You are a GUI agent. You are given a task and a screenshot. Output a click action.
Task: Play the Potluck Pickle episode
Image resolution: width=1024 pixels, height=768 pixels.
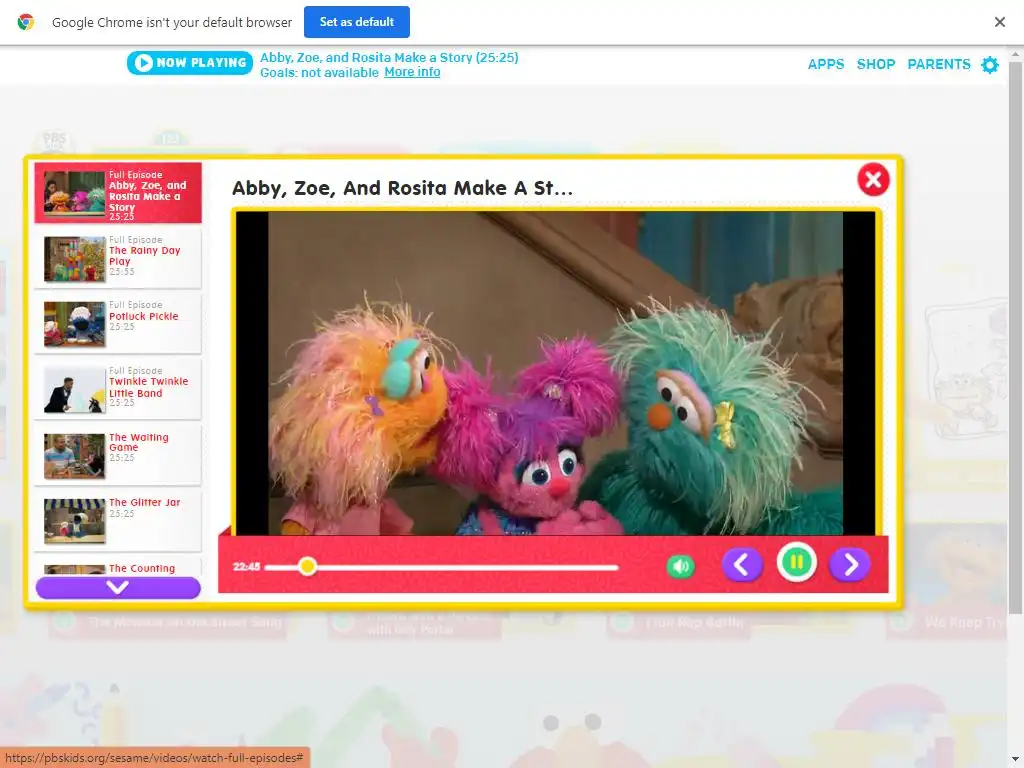pyautogui.click(x=118, y=323)
